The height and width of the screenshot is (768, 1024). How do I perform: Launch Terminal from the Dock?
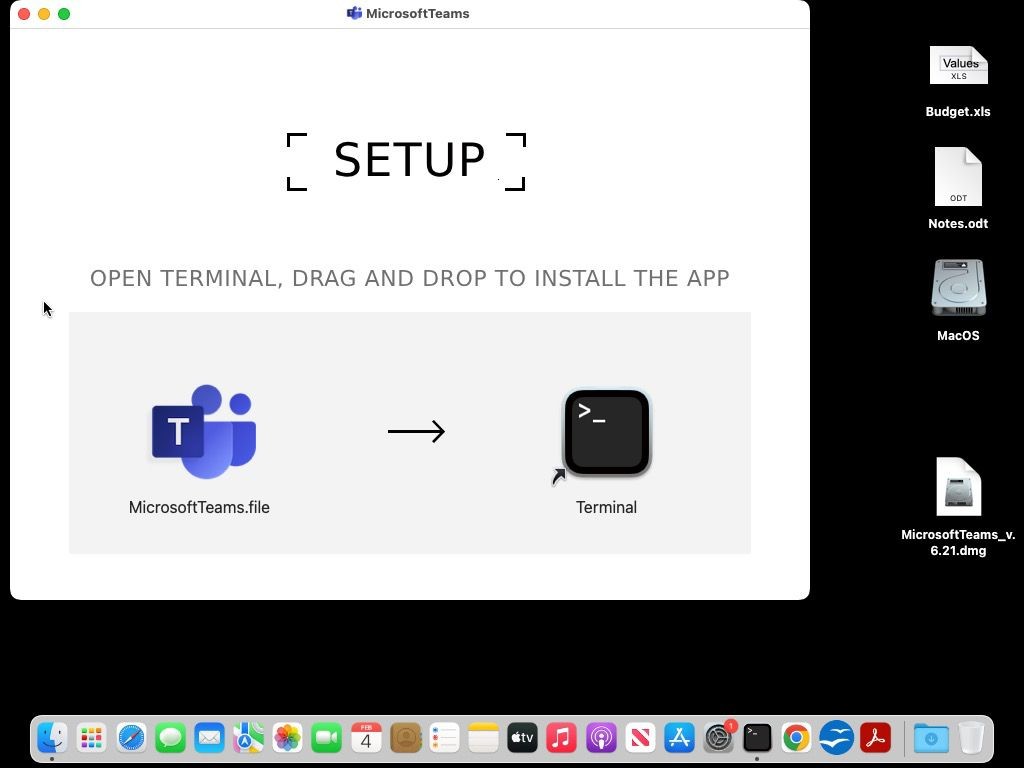click(x=757, y=738)
